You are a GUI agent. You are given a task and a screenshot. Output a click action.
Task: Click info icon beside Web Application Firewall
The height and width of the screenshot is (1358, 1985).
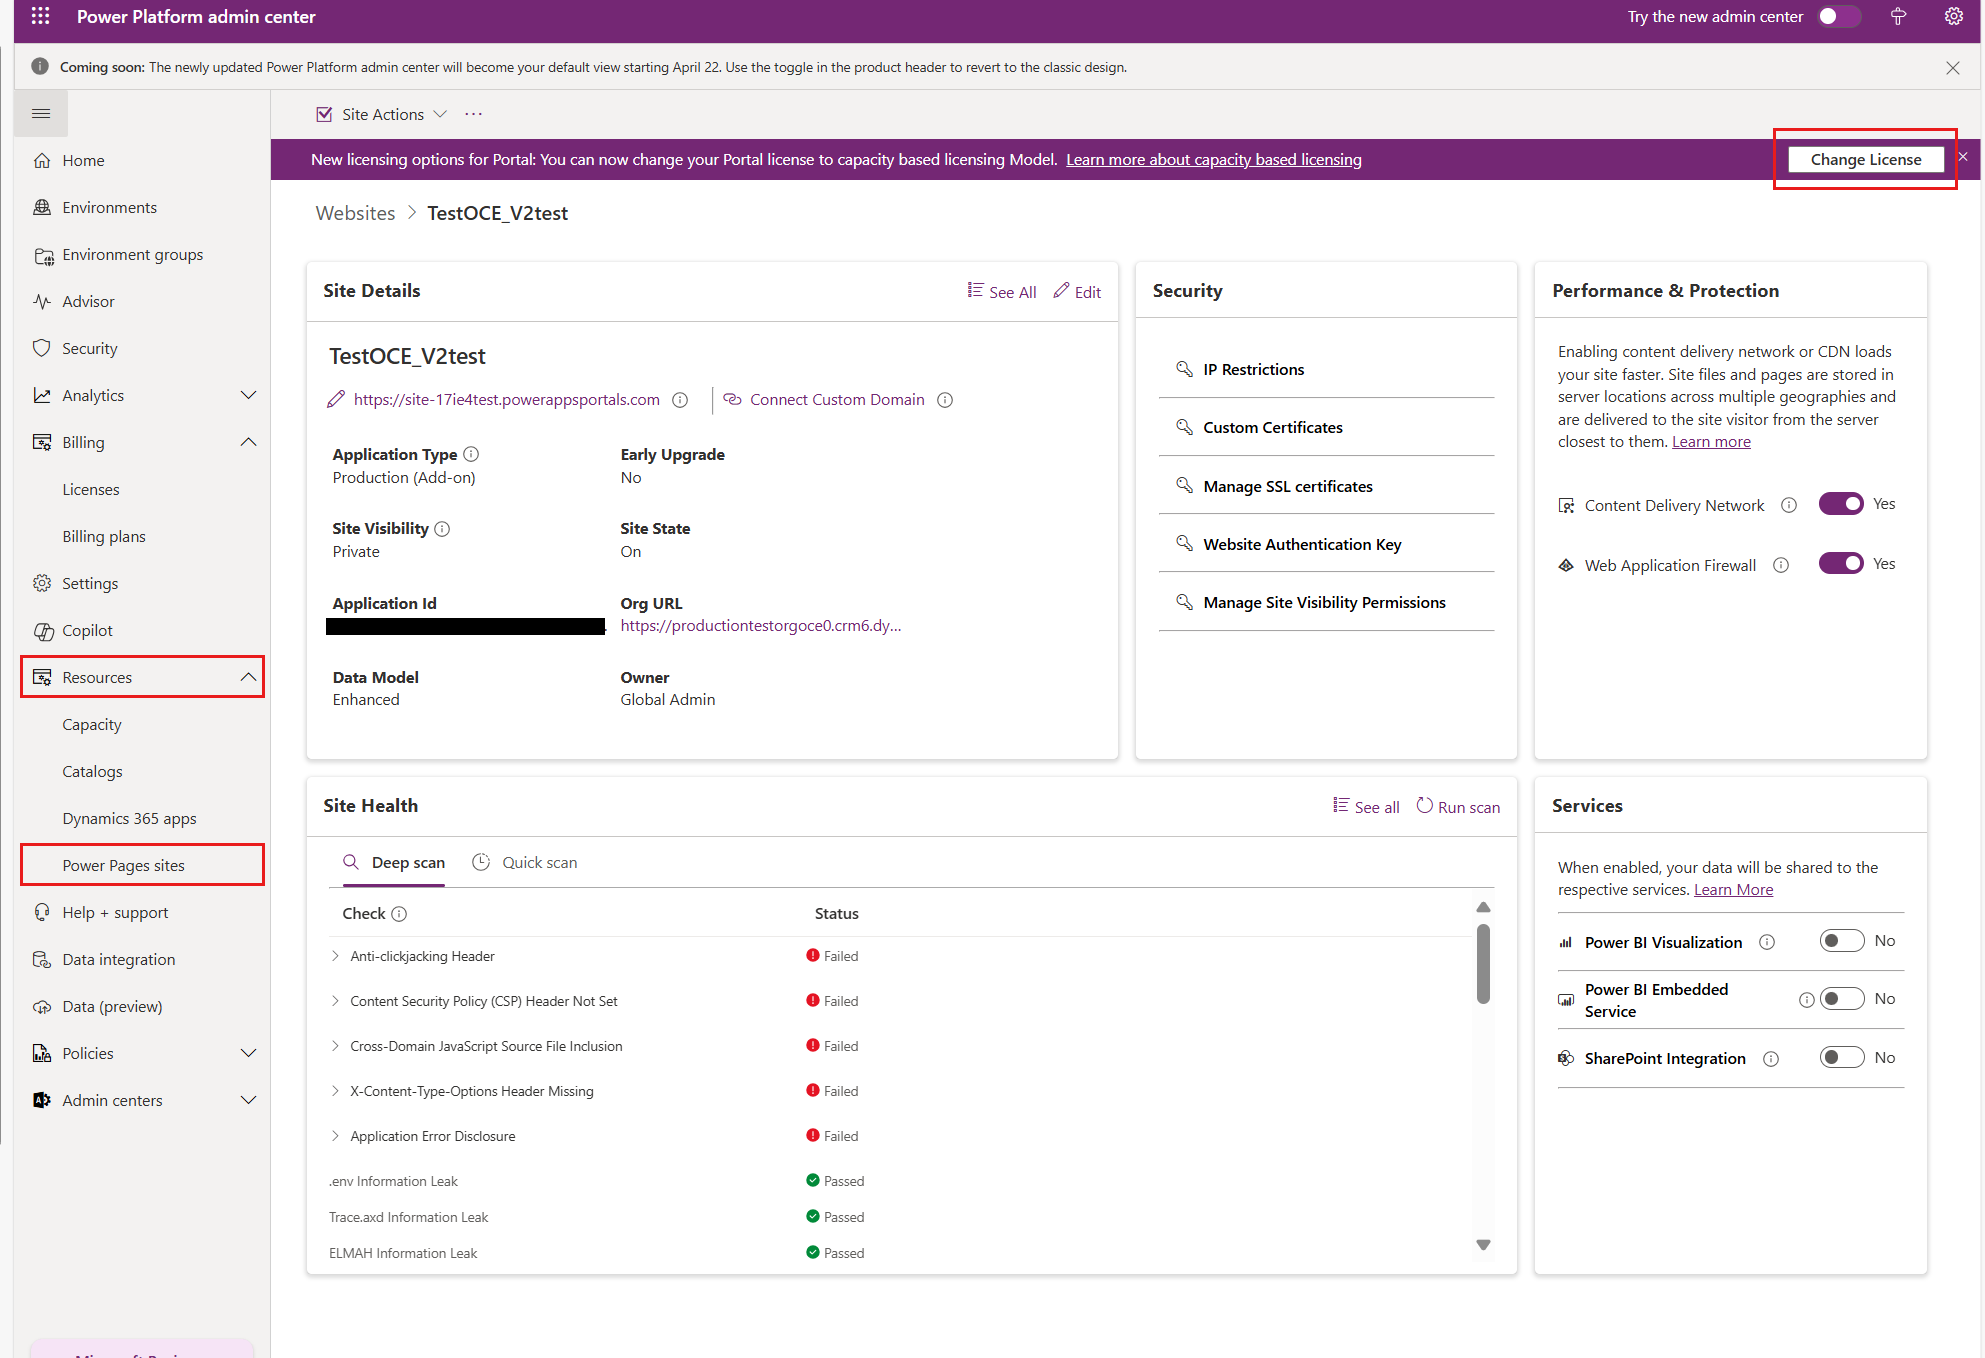point(1781,565)
